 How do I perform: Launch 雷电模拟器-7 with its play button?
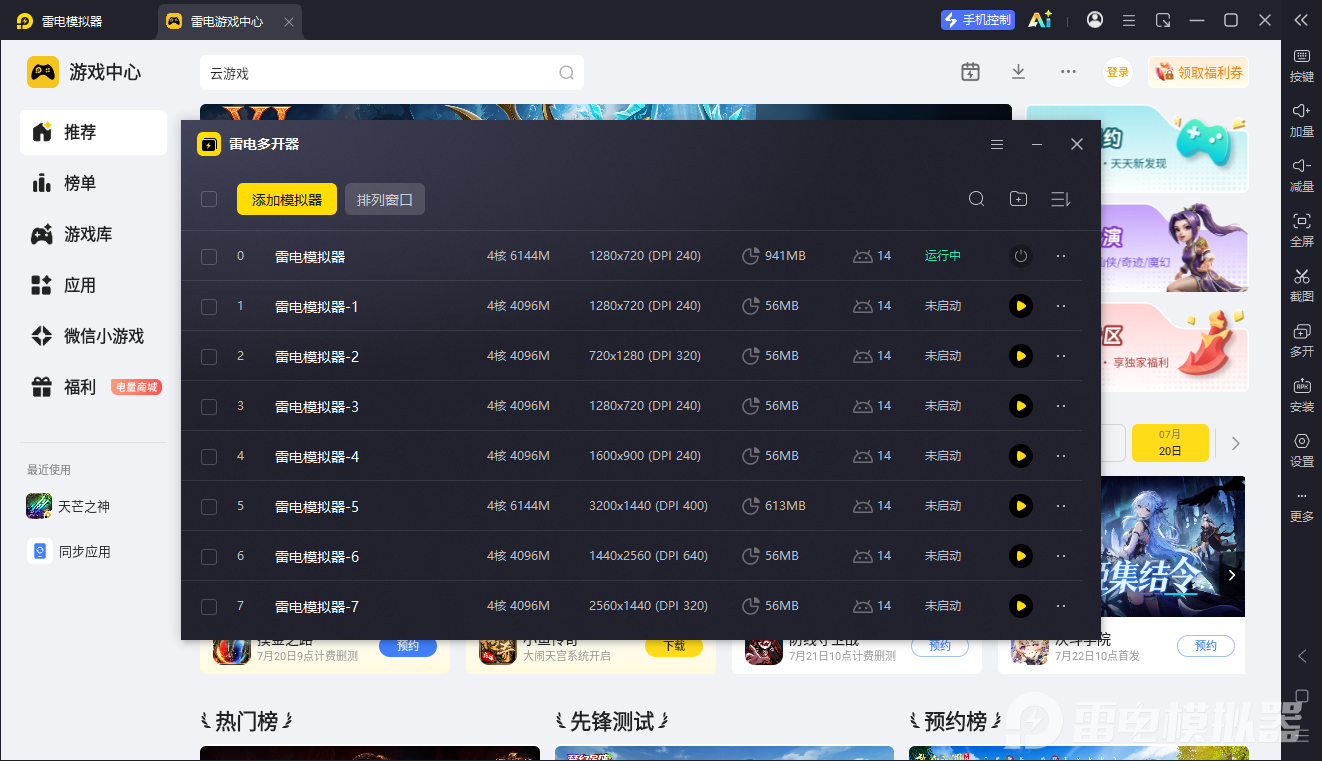[x=1020, y=606]
